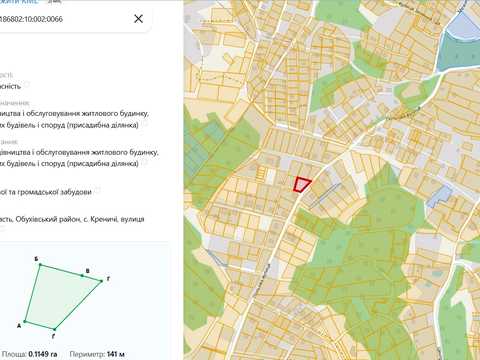Click vertex В on the parcel outline

tap(82, 276)
